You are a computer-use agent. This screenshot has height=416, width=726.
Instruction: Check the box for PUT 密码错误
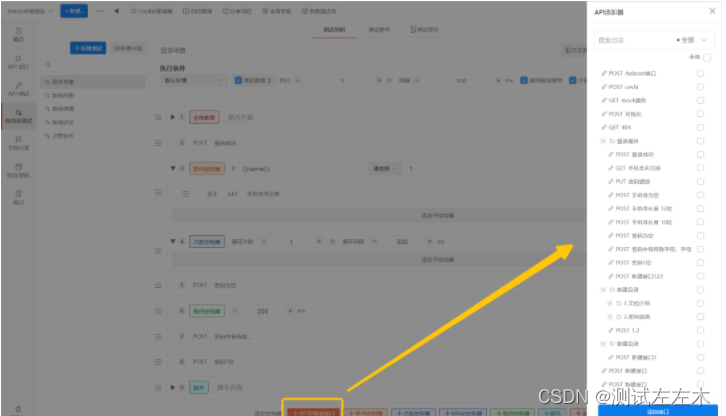point(701,182)
